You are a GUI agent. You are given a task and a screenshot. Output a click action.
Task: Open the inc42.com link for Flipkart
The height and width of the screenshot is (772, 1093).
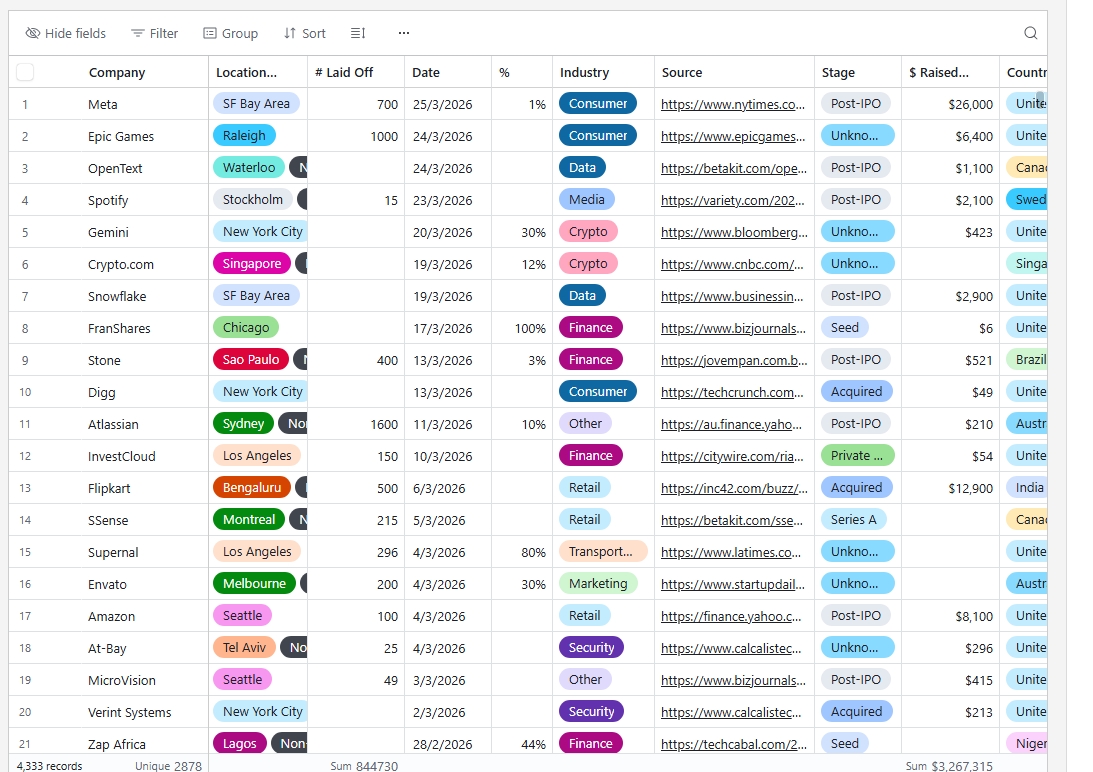(734, 489)
